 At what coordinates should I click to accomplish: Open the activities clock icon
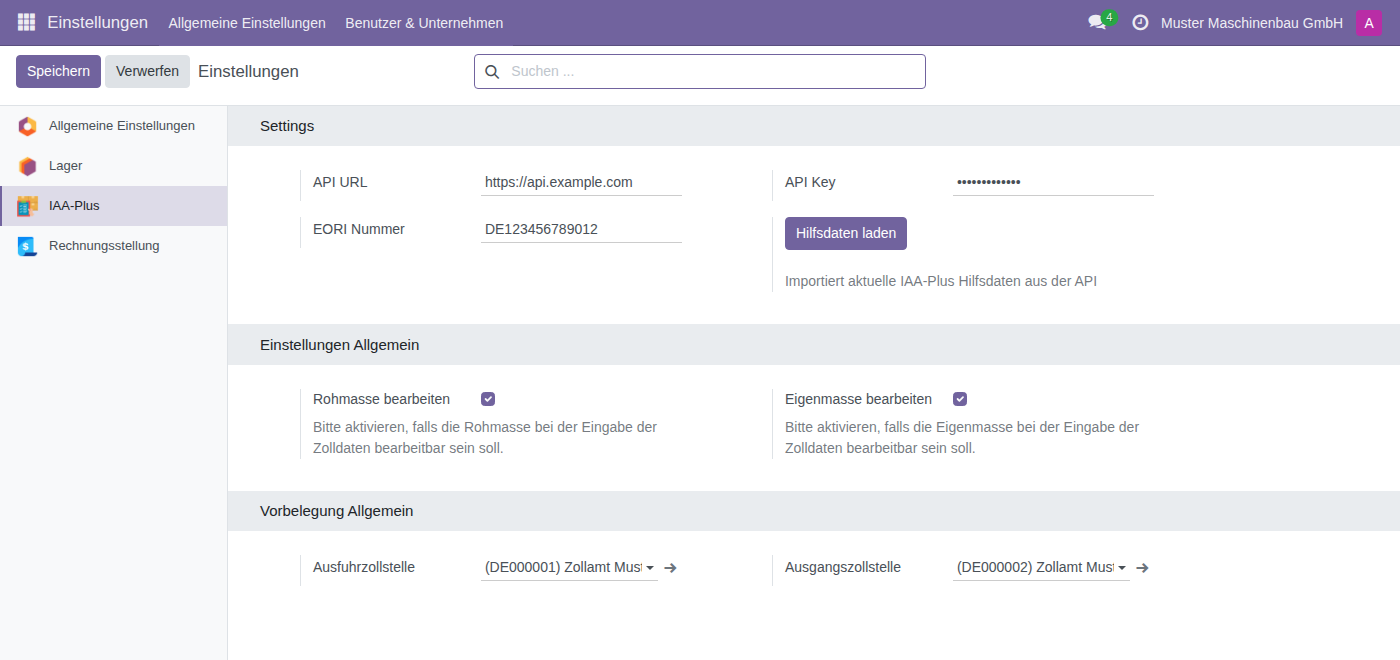(1140, 22)
